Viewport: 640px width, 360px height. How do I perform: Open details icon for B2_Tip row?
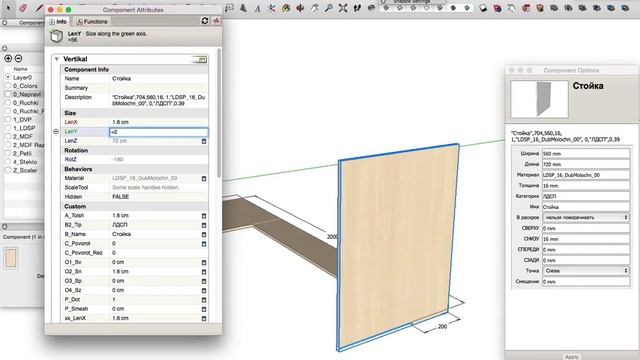tap(204, 225)
